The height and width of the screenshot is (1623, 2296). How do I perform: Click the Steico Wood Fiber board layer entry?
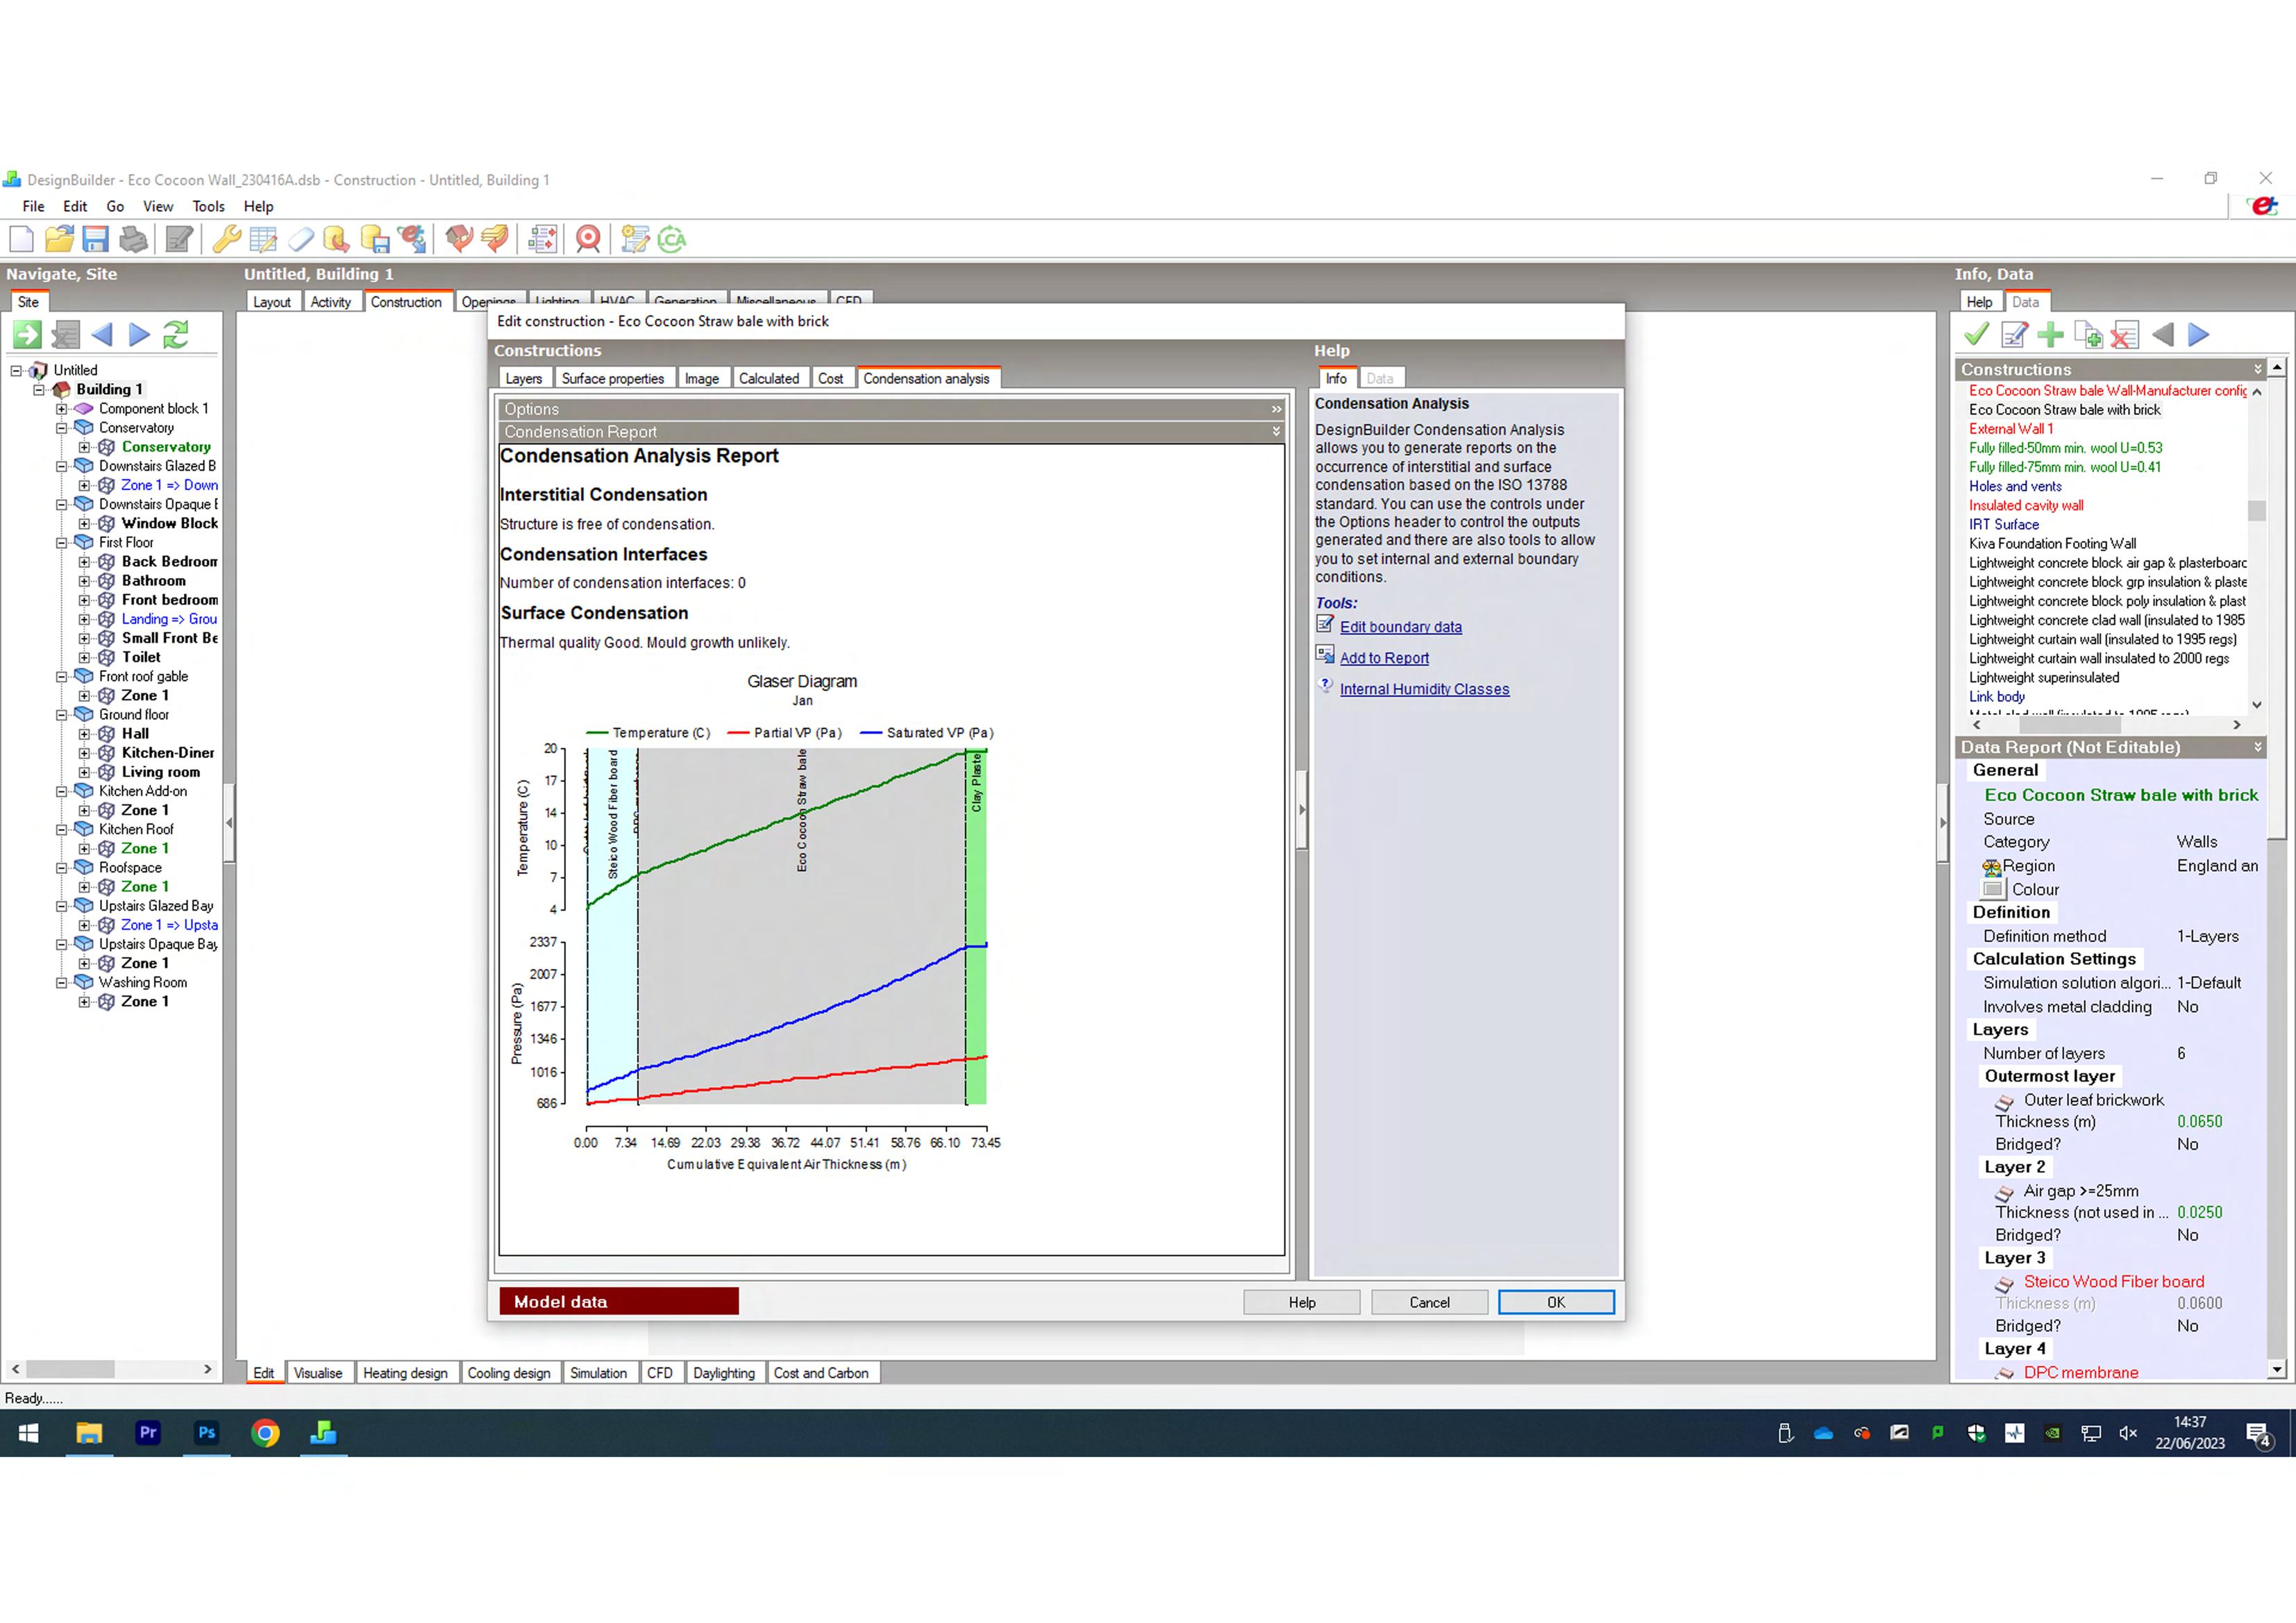coord(2113,1281)
